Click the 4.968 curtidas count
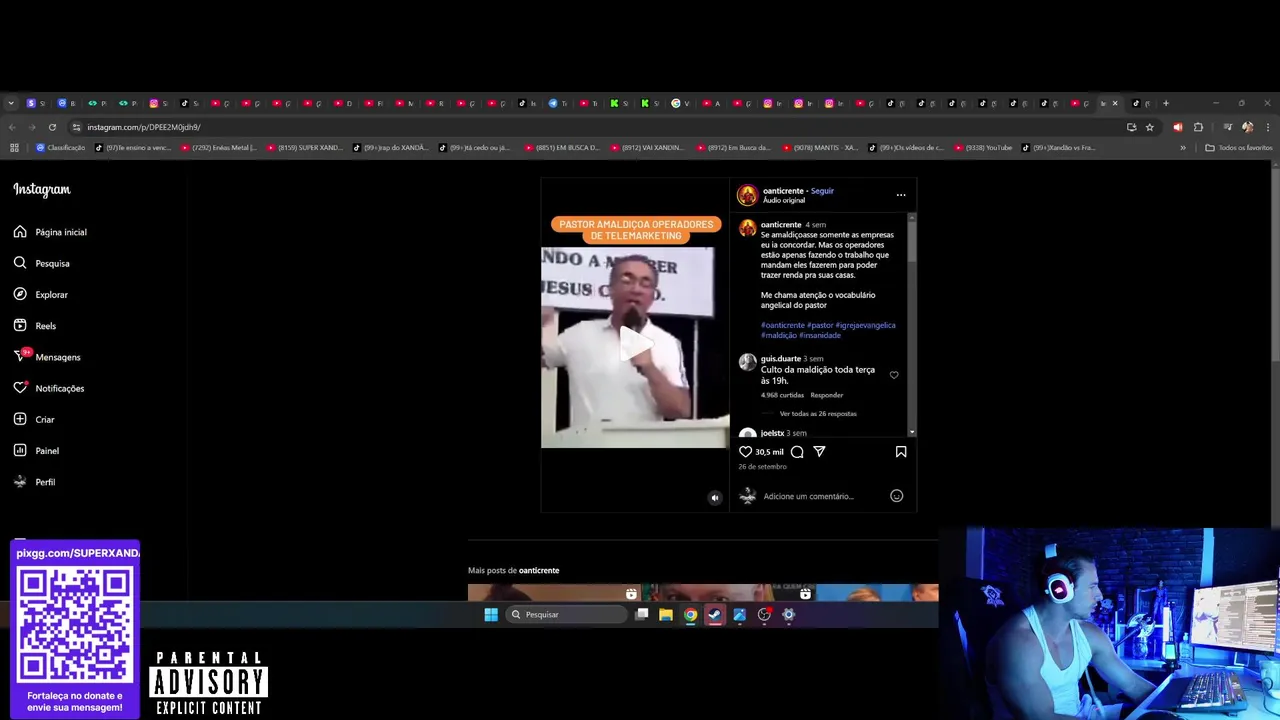This screenshot has height=720, width=1280. click(782, 395)
